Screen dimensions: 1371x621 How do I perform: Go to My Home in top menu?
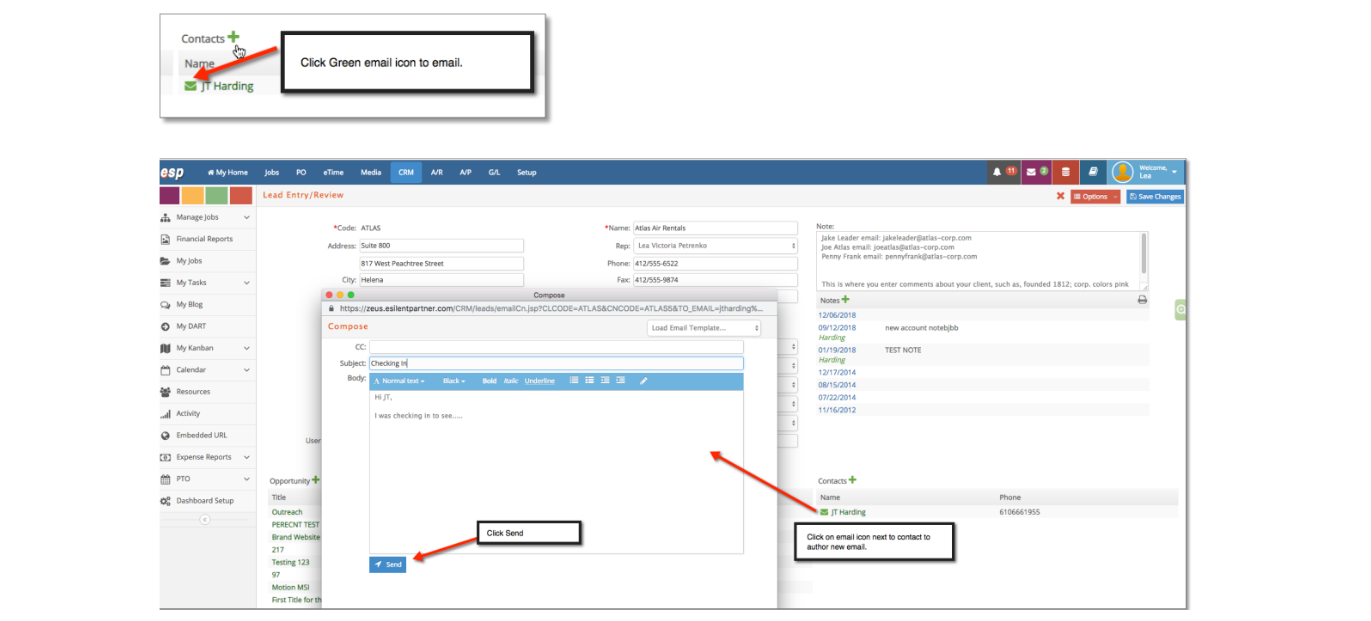228,172
